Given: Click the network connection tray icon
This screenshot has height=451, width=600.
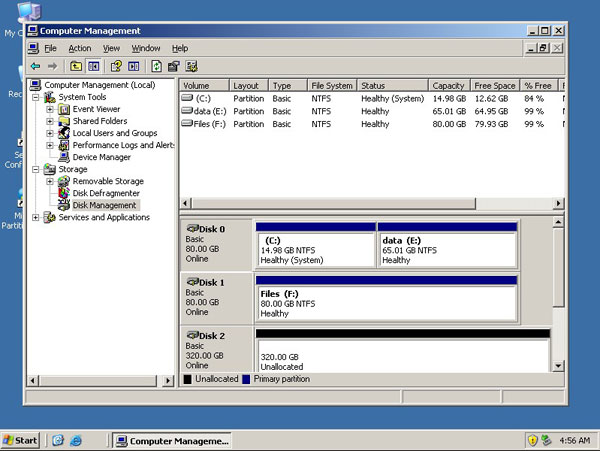Looking at the screenshot, I should coord(546,441).
